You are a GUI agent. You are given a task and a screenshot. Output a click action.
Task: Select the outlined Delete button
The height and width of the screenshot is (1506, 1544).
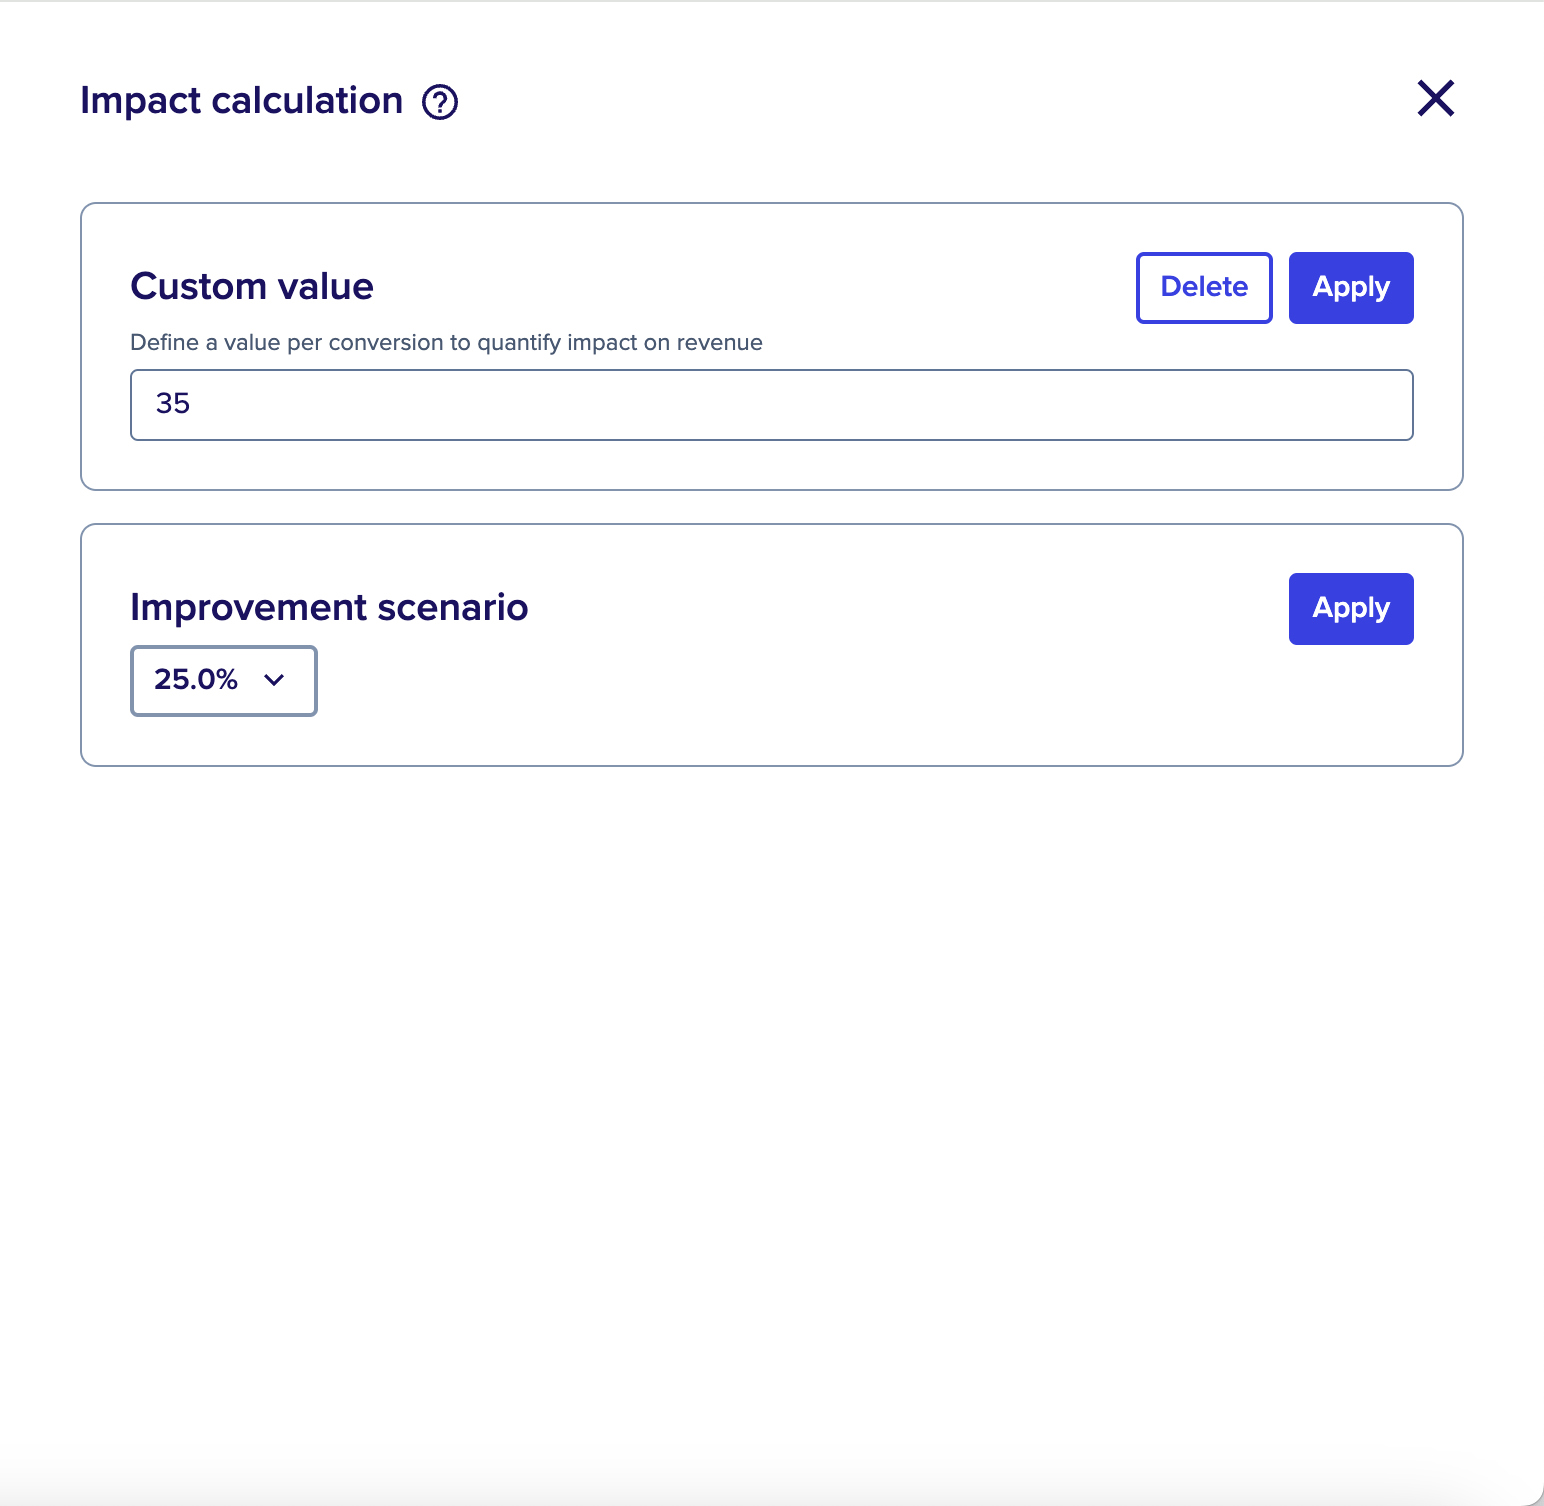tap(1204, 288)
